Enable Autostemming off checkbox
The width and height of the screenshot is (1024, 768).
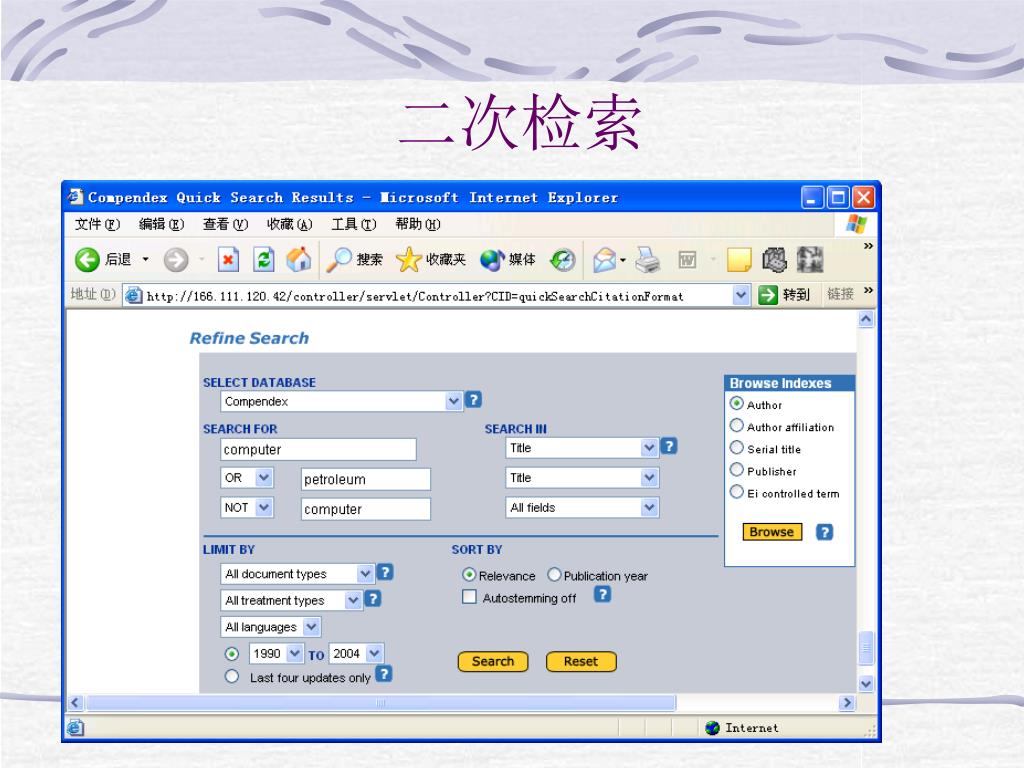click(x=469, y=597)
